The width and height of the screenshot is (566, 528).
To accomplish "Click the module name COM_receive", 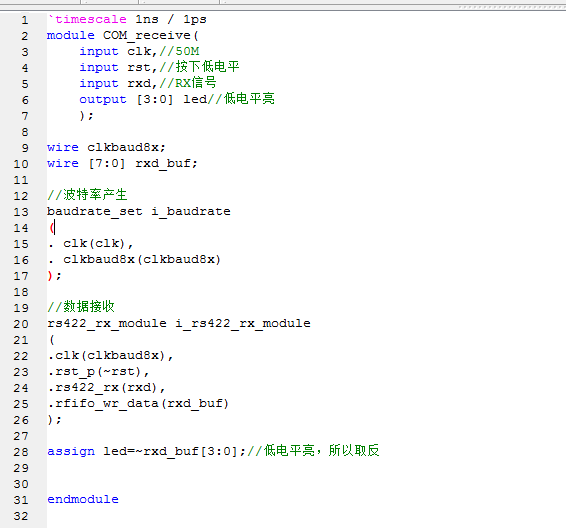I will (x=147, y=35).
